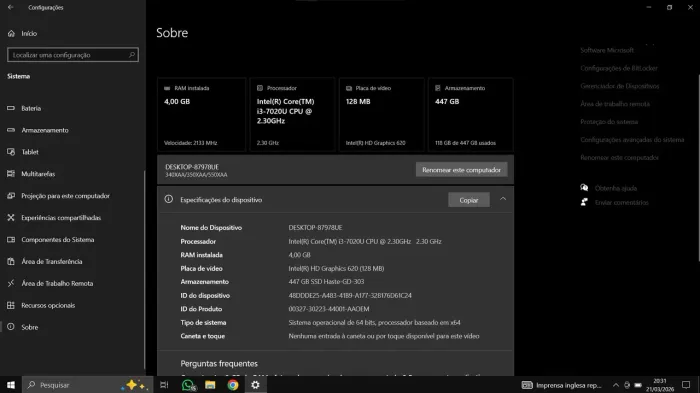Open Windows Start menu
The height and width of the screenshot is (393, 700).
pyautogui.click(x=11, y=385)
